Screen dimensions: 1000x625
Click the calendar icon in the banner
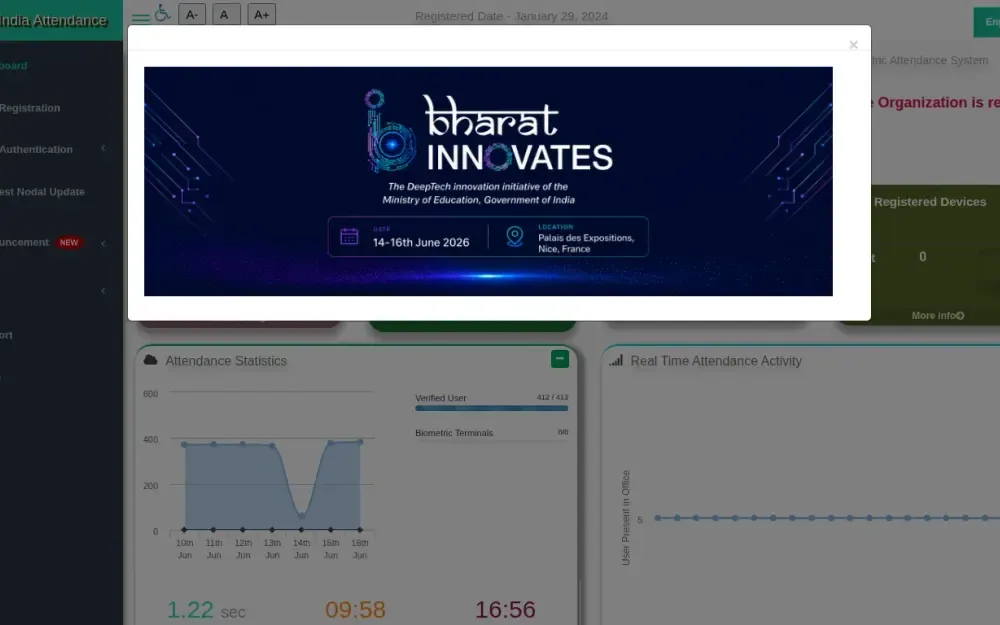coord(349,237)
